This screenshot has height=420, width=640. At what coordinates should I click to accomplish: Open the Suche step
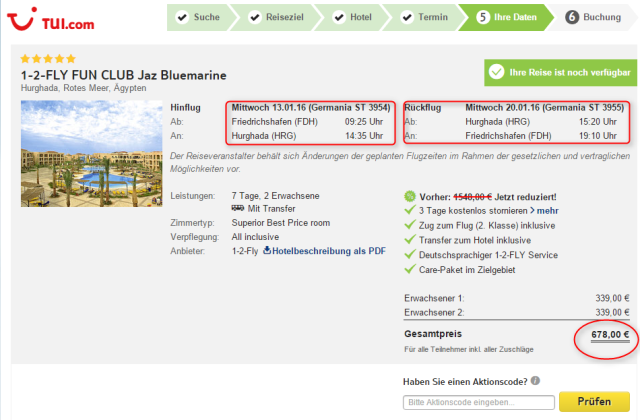click(201, 17)
